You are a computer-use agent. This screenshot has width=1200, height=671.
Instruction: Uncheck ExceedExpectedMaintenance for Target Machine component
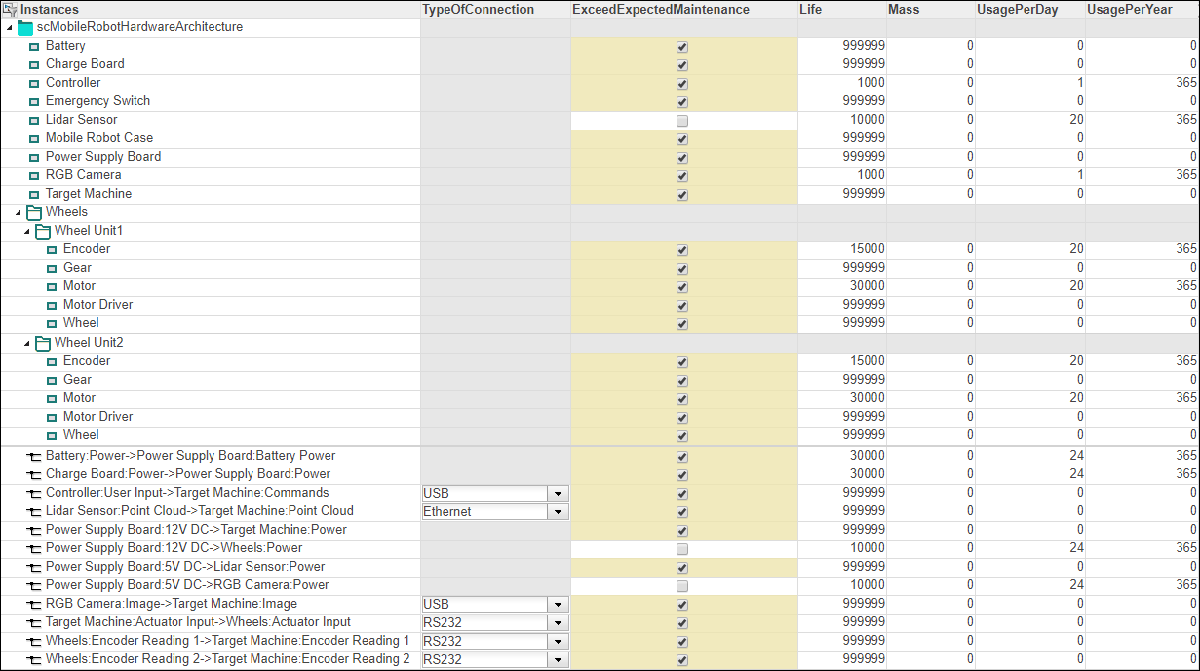tap(682, 195)
